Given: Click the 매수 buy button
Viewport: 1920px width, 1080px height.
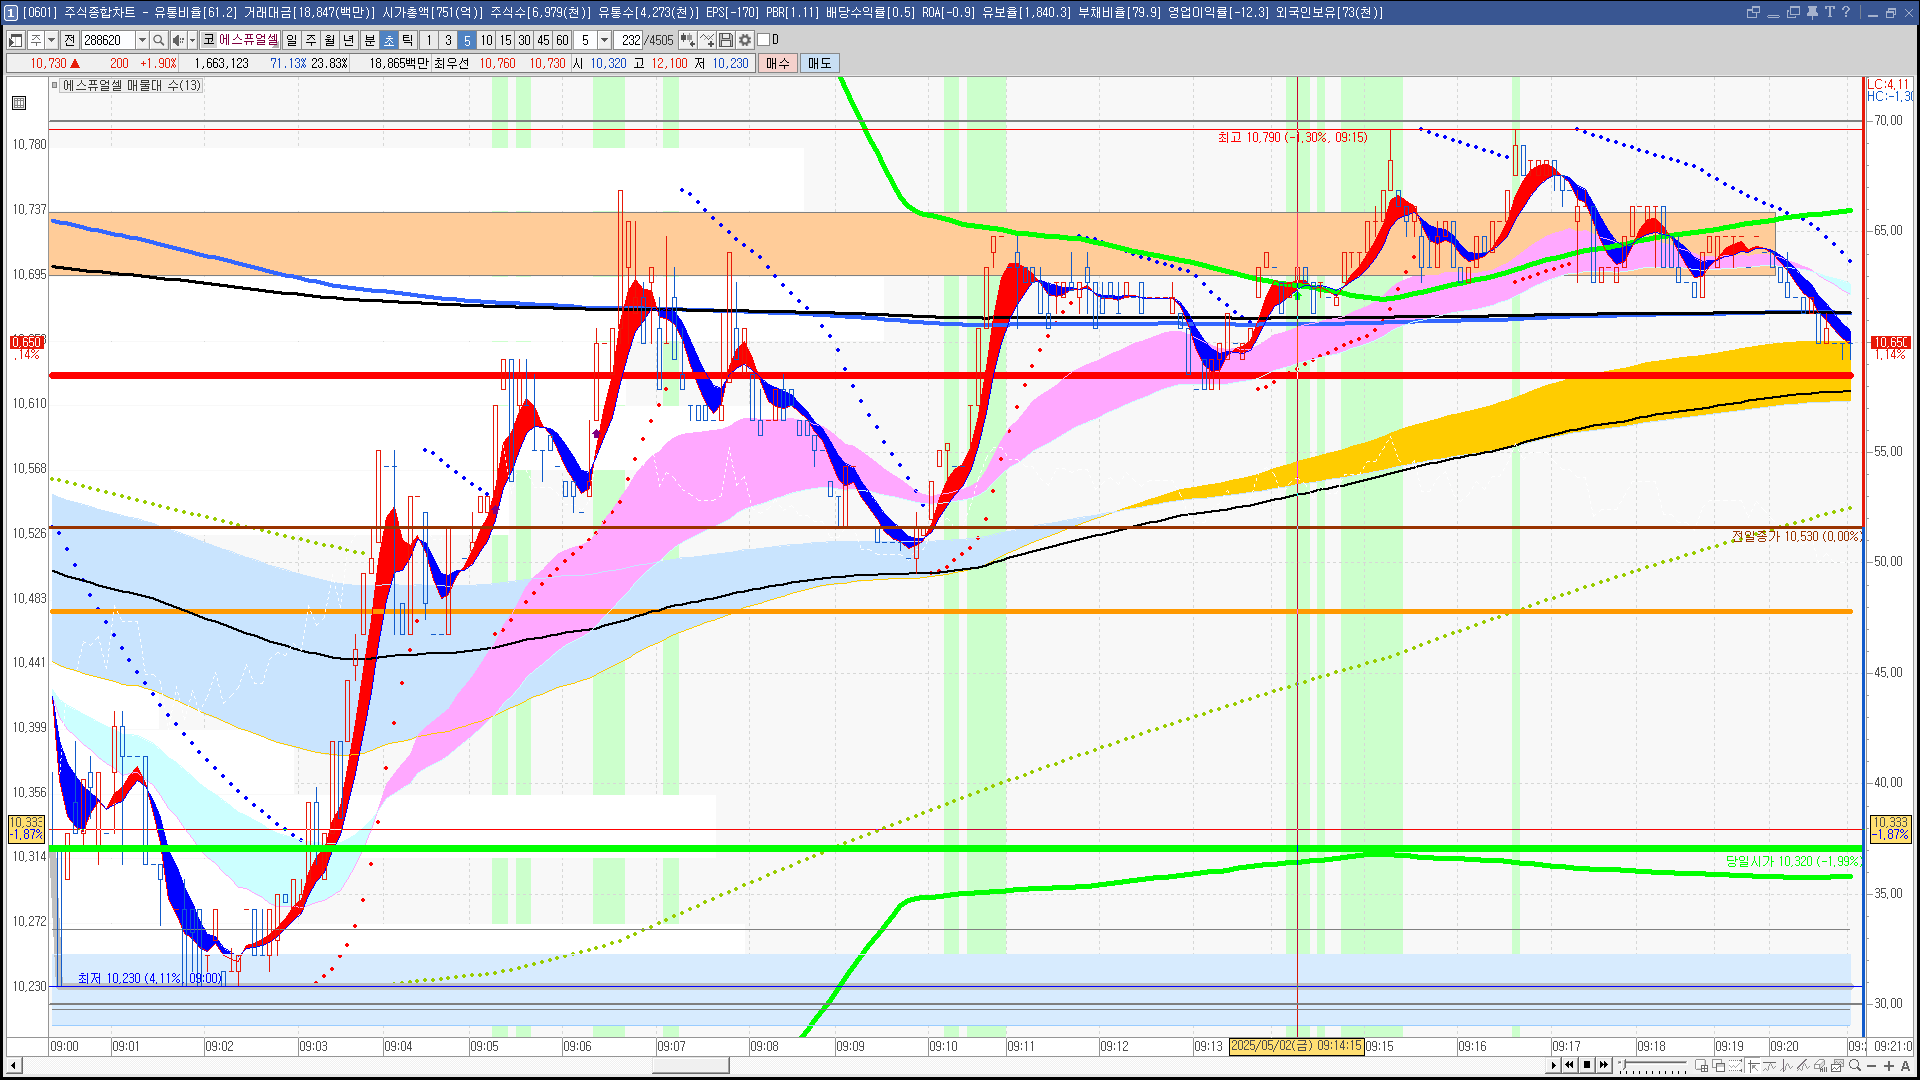Looking at the screenshot, I should (778, 63).
